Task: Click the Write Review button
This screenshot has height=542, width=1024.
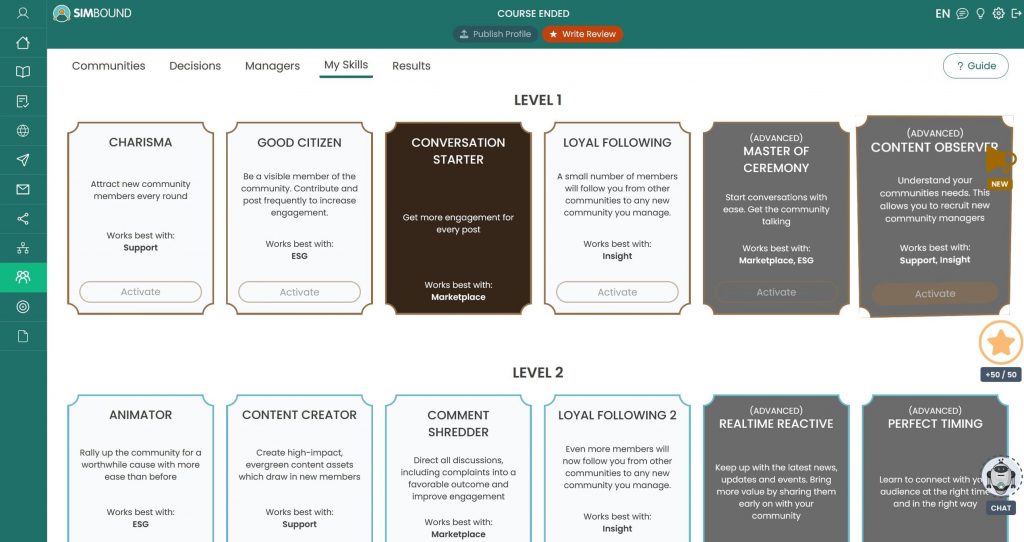Action: pyautogui.click(x=582, y=34)
